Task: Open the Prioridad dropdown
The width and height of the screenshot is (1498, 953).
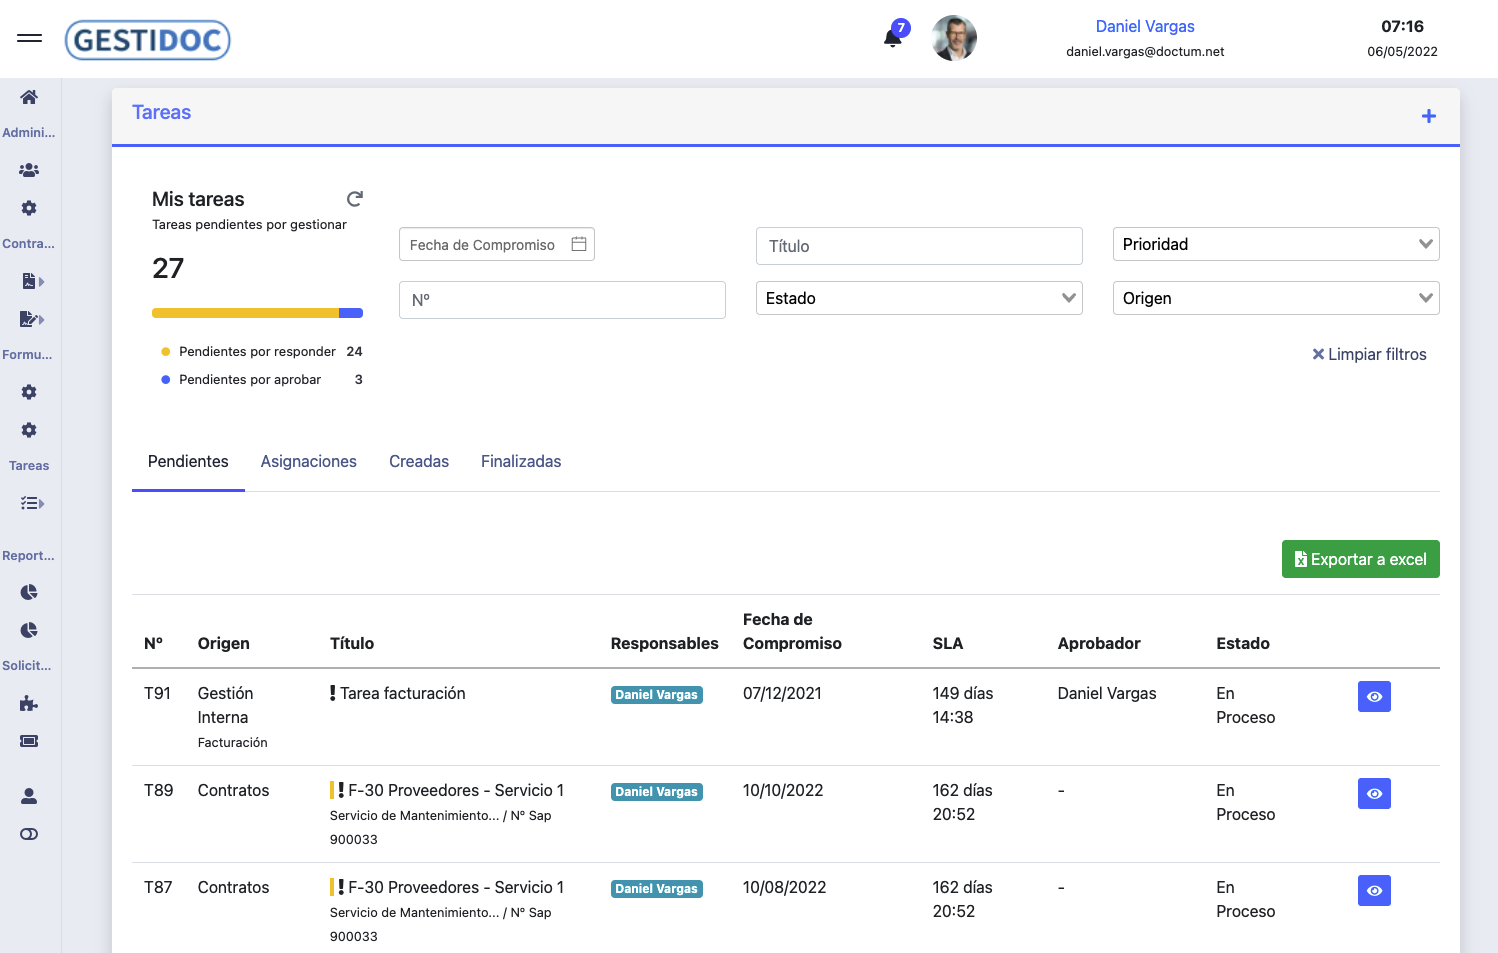Action: pyautogui.click(x=1275, y=243)
